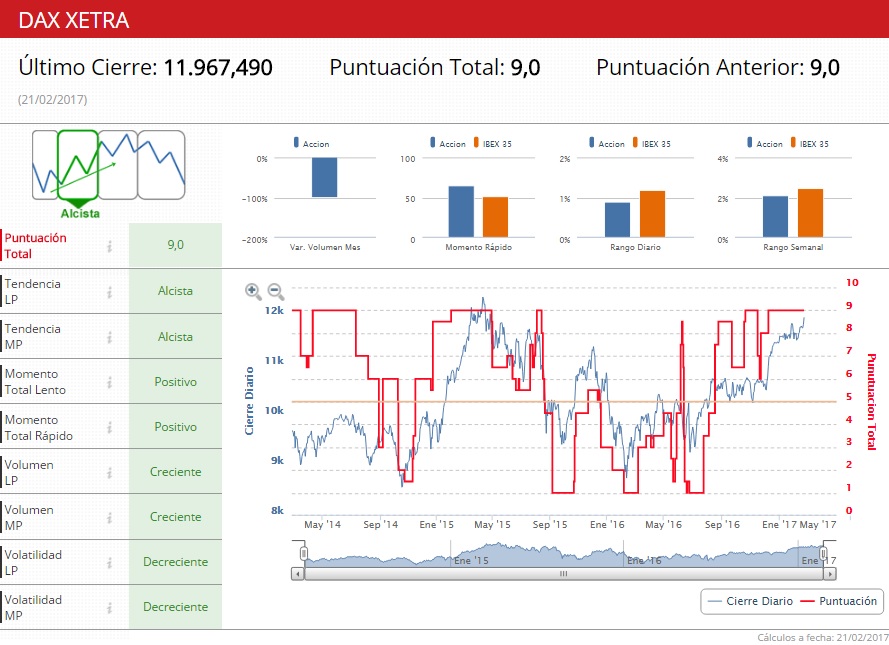Click the navigator scrollbar thumb grip
Viewport: 889px width, 645px height.
pos(564,574)
